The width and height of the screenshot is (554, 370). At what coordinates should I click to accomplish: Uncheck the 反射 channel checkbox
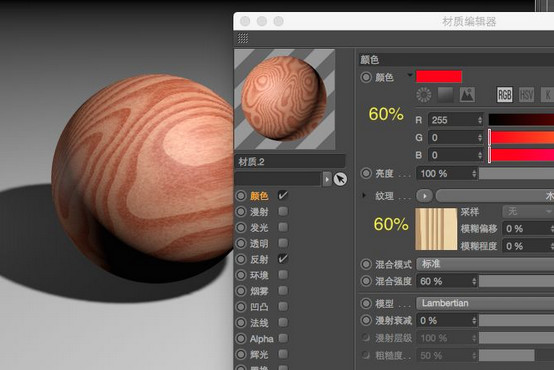pyautogui.click(x=283, y=259)
